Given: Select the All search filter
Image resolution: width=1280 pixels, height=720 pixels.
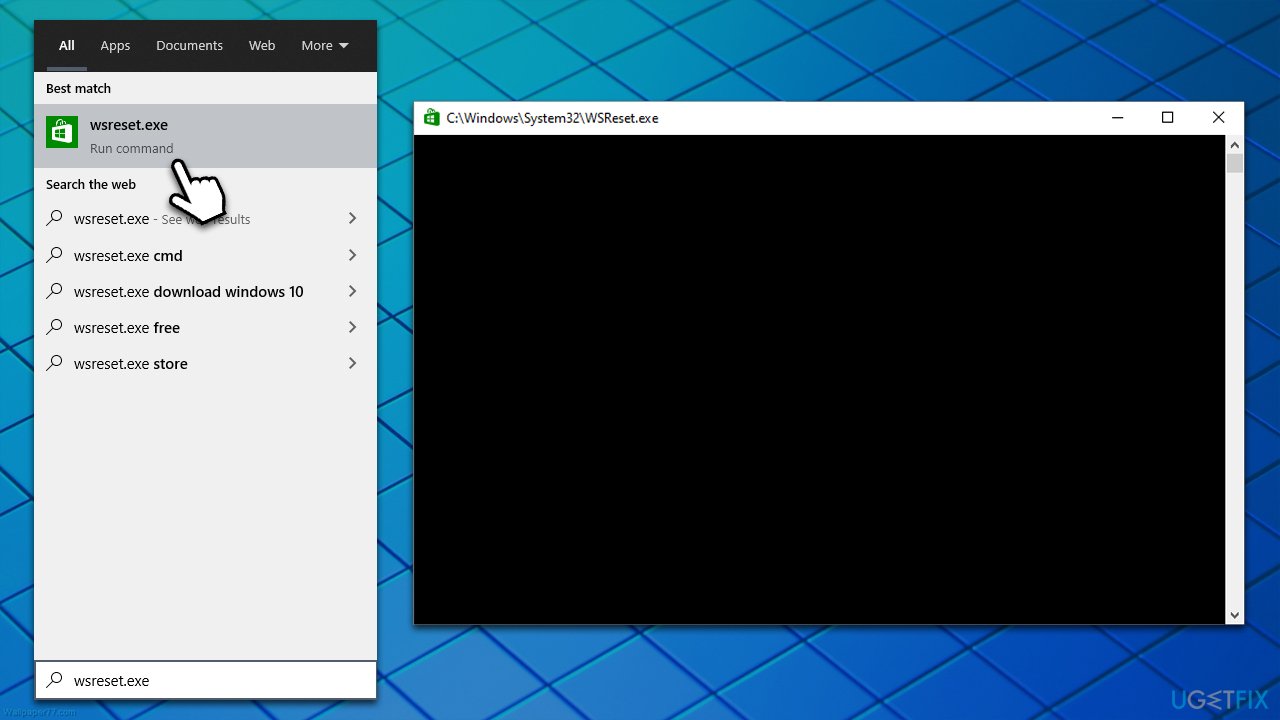Looking at the screenshot, I should tap(66, 45).
